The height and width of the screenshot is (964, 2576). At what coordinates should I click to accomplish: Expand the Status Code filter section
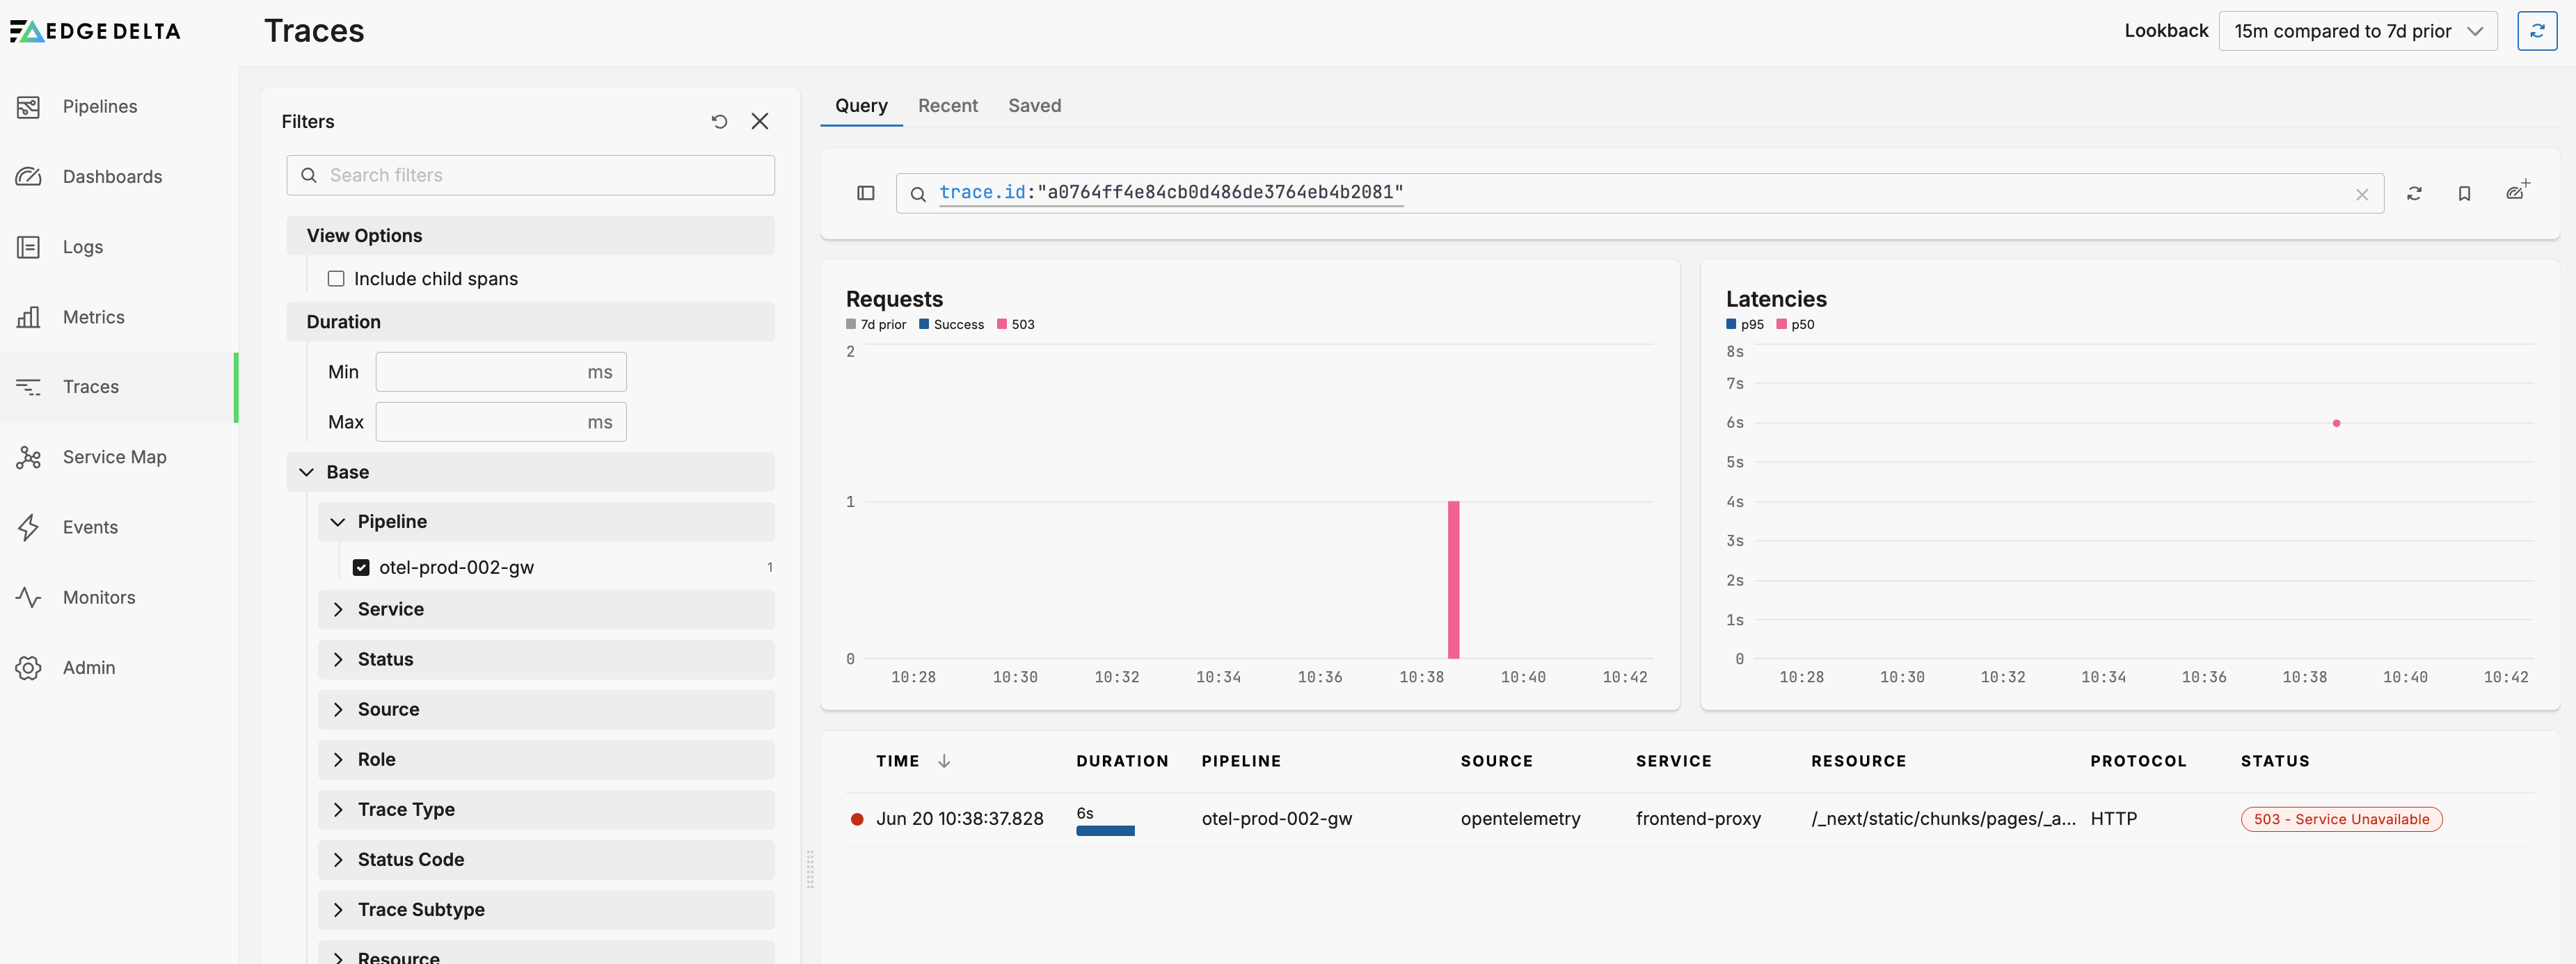tap(546, 860)
